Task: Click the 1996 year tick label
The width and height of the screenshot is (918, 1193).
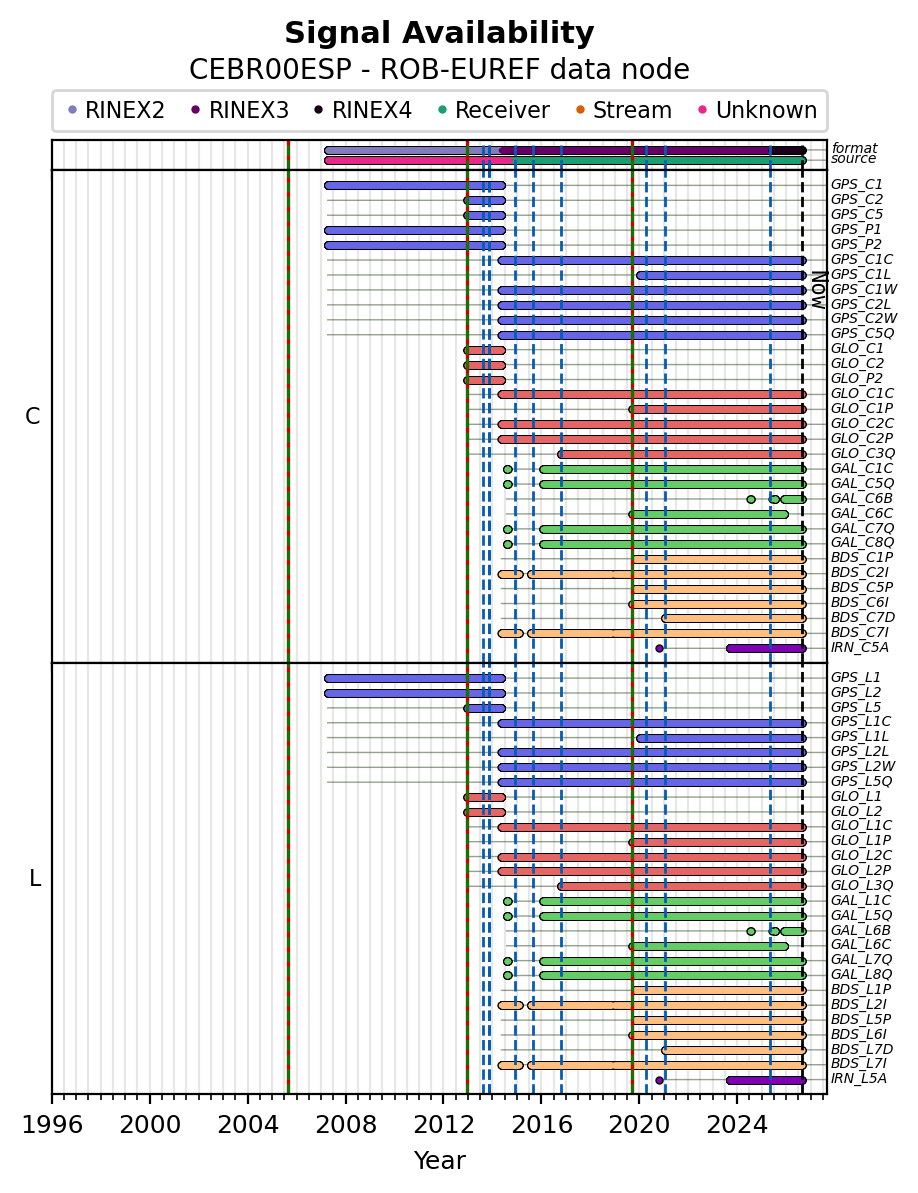Action: pos(52,1125)
